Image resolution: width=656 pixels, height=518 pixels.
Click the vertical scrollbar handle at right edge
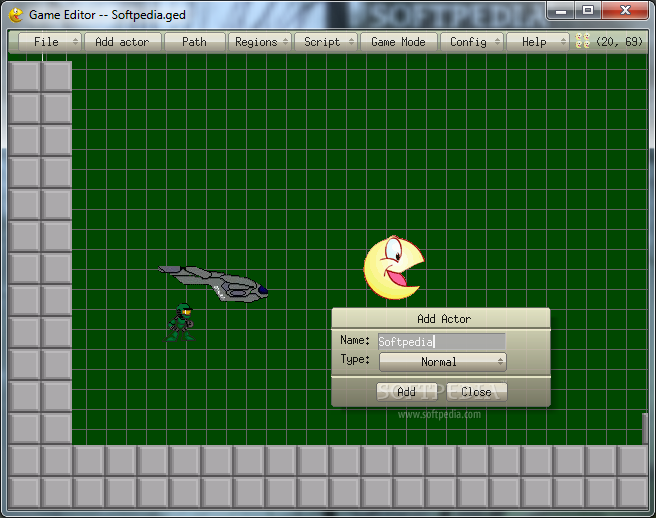tap(645, 428)
